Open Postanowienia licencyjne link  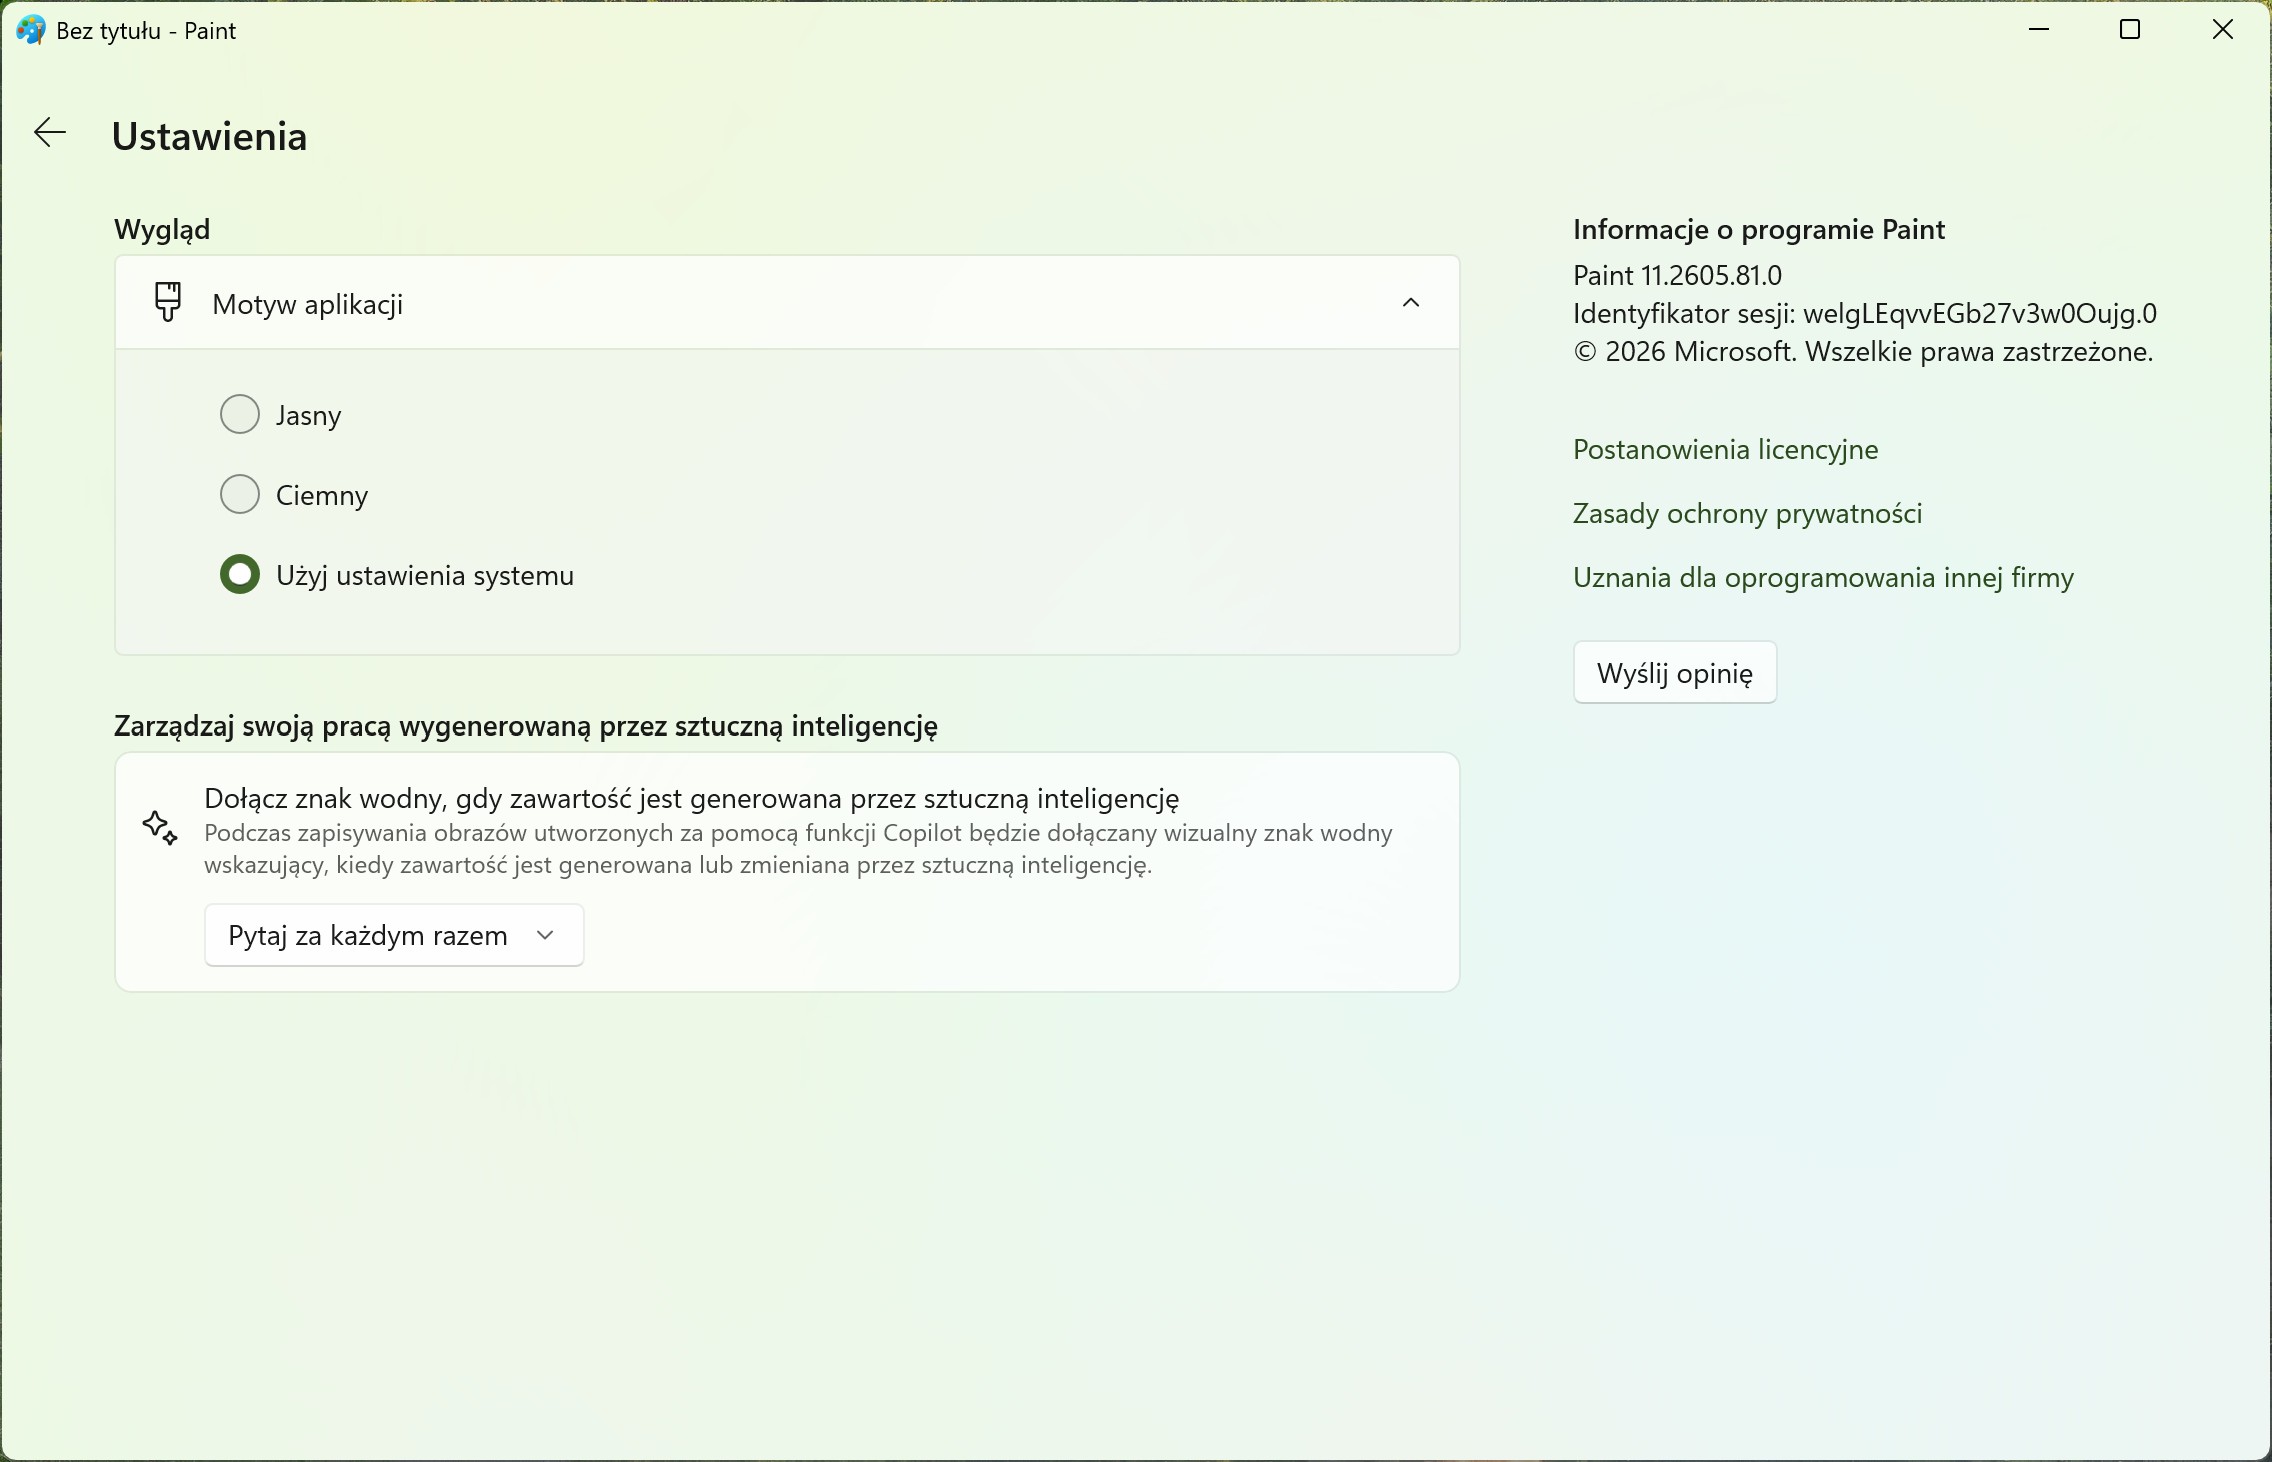pyautogui.click(x=1725, y=449)
